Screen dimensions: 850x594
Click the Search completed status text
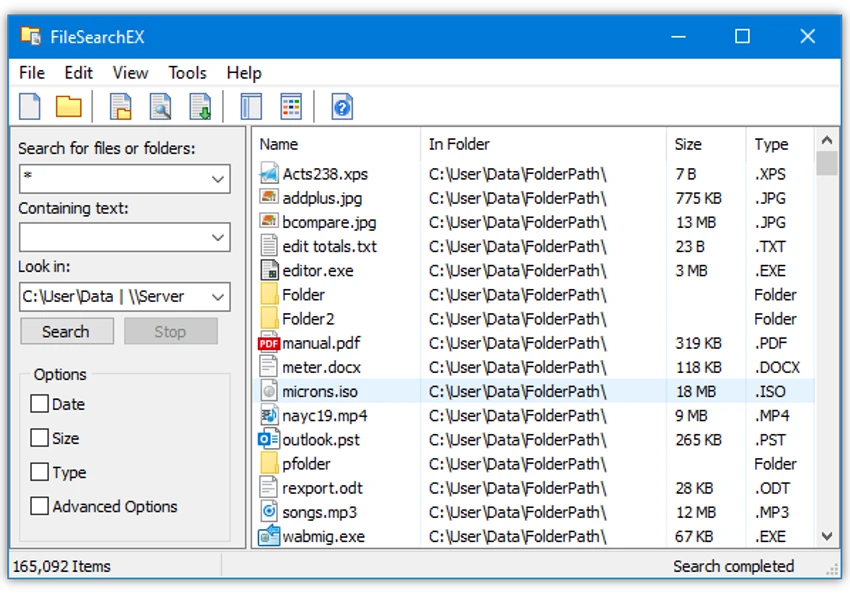pos(733,566)
